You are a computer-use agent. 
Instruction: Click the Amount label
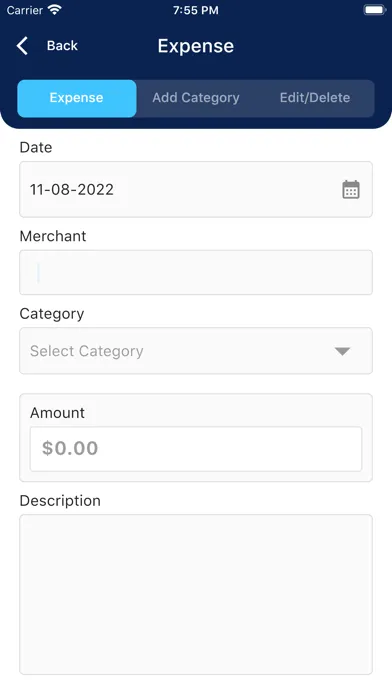tap(57, 413)
